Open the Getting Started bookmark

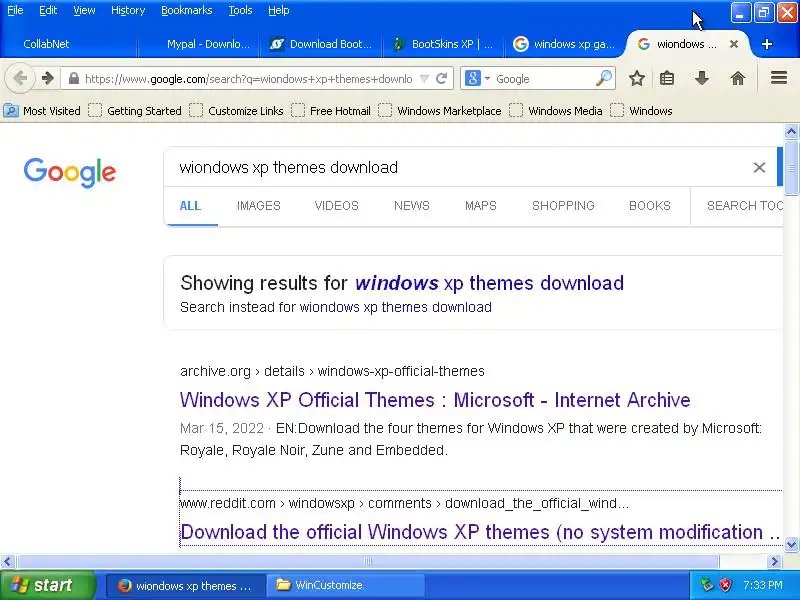(x=135, y=111)
